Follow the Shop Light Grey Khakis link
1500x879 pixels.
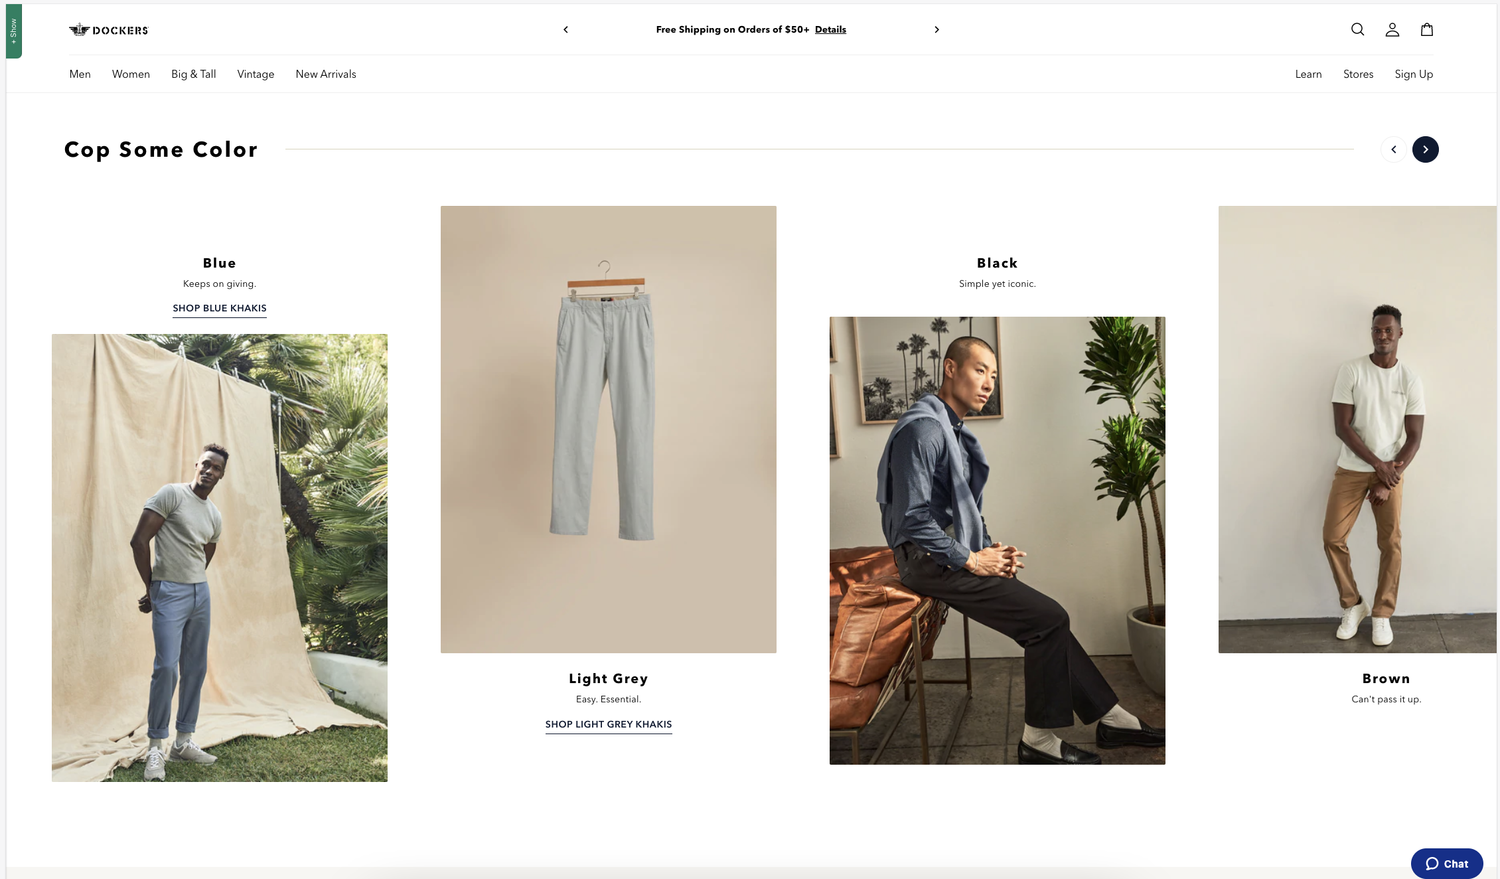609,724
